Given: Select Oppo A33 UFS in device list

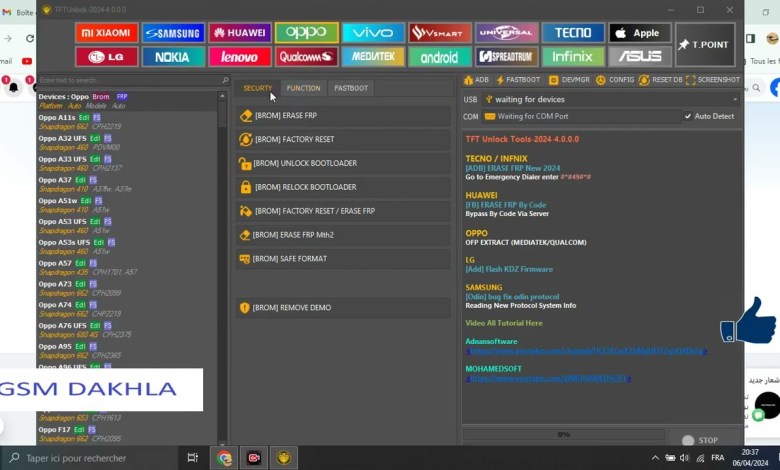Looking at the screenshot, I should click(127, 164).
